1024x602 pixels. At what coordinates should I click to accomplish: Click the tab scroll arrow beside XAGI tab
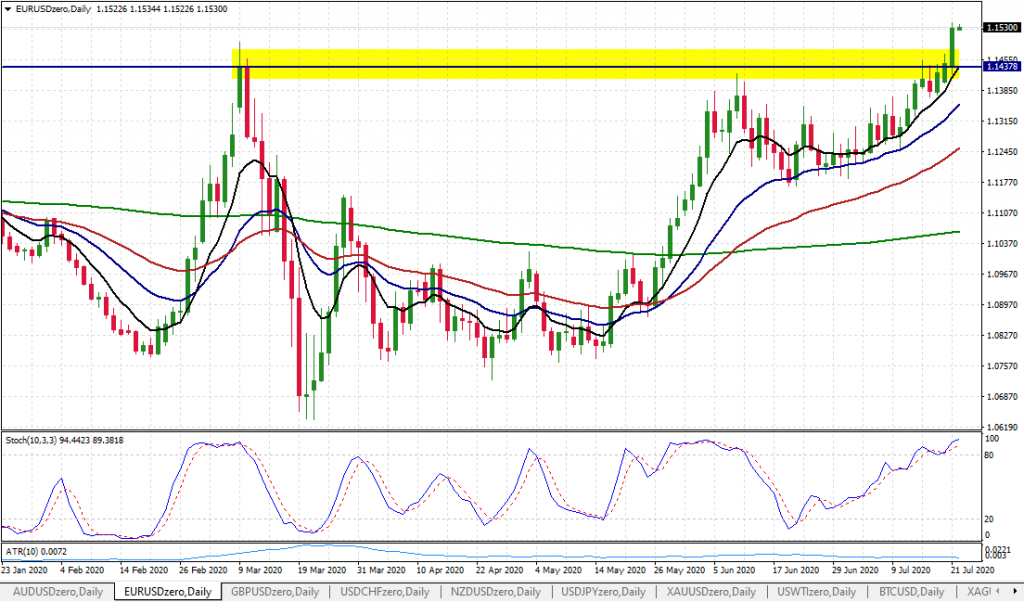coord(1016,591)
